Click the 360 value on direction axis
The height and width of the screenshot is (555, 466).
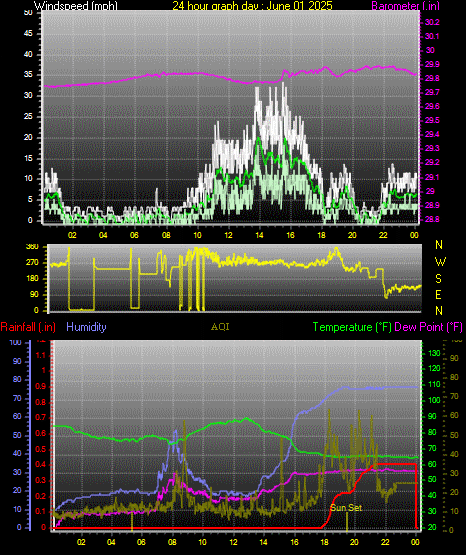point(33,247)
